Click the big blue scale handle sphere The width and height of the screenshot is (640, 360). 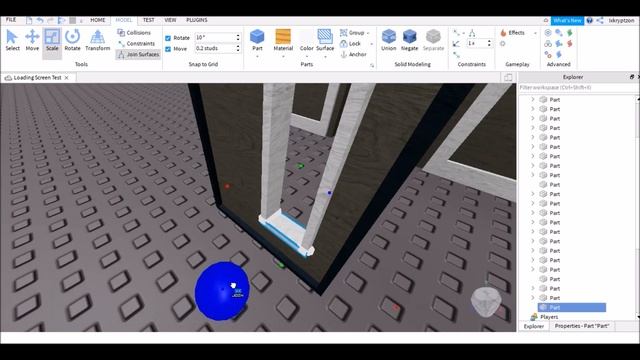(x=222, y=291)
